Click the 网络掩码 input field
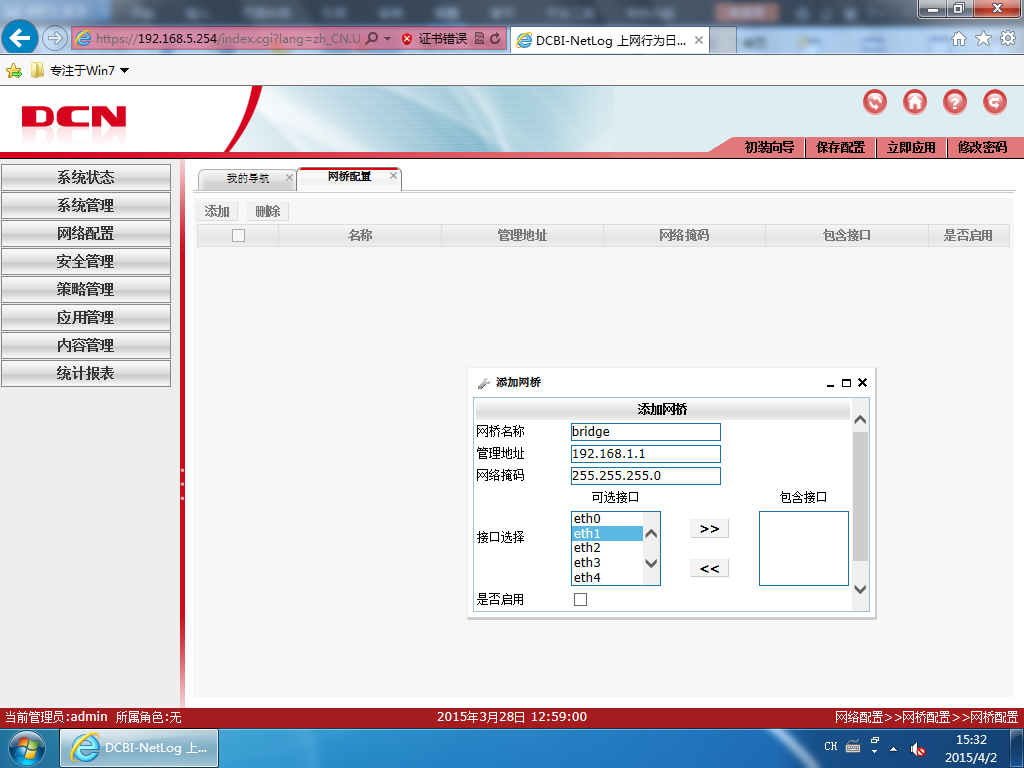The height and width of the screenshot is (768, 1024). pyautogui.click(x=645, y=476)
